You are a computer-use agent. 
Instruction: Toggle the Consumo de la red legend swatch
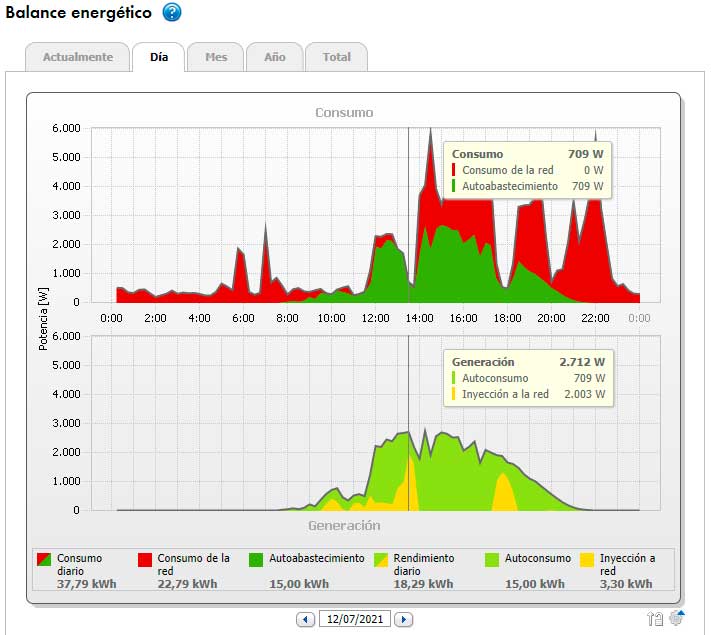(x=145, y=559)
